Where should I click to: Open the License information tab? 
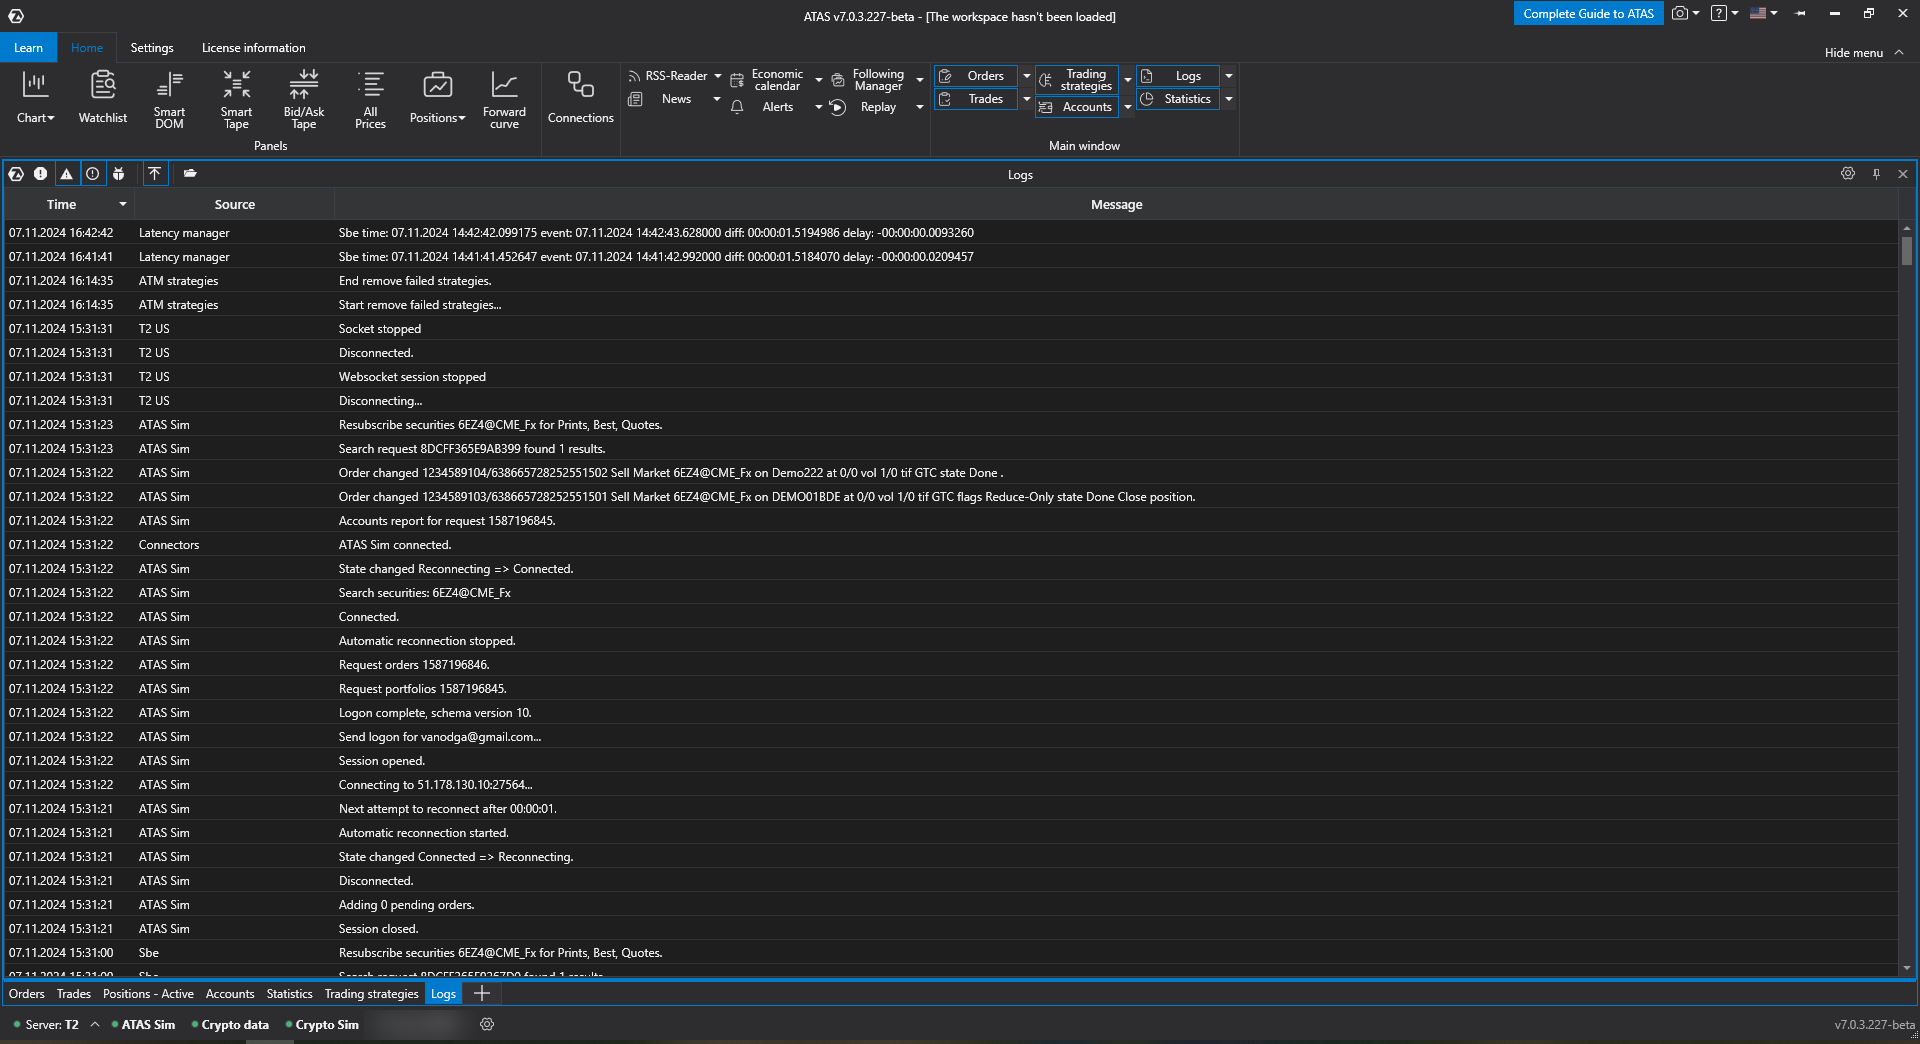click(x=254, y=48)
